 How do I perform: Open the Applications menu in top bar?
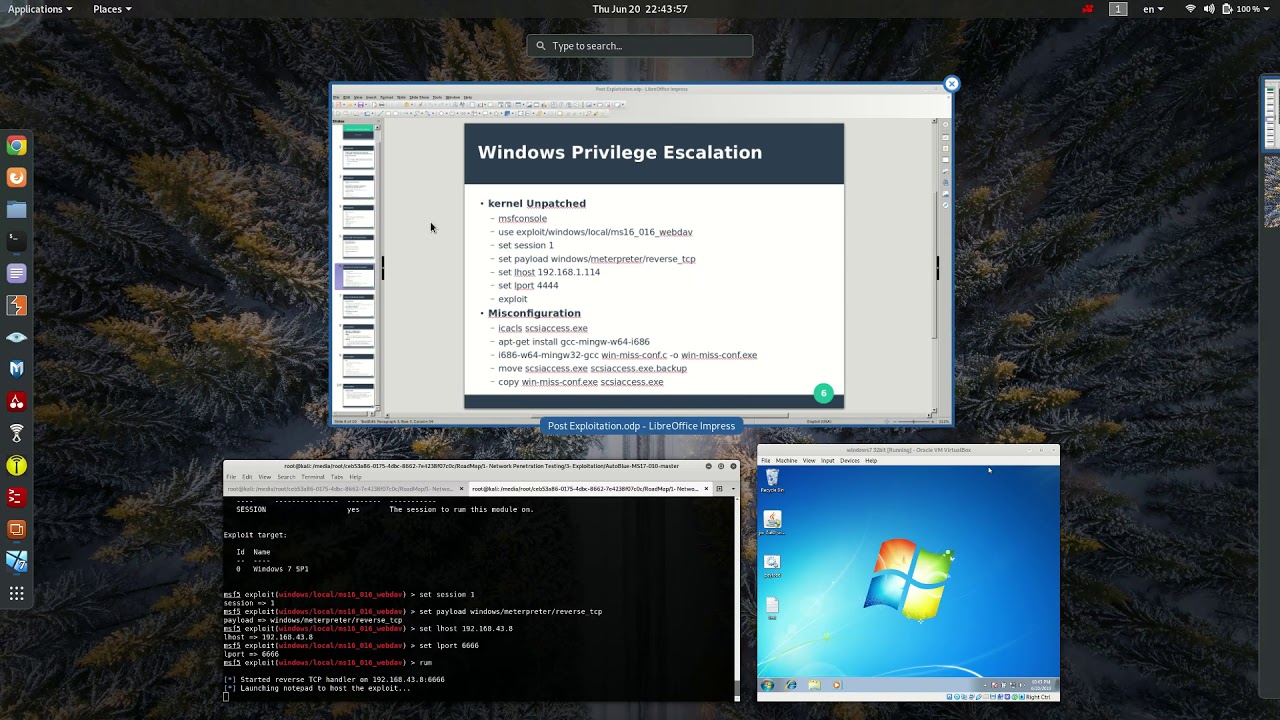40,9
